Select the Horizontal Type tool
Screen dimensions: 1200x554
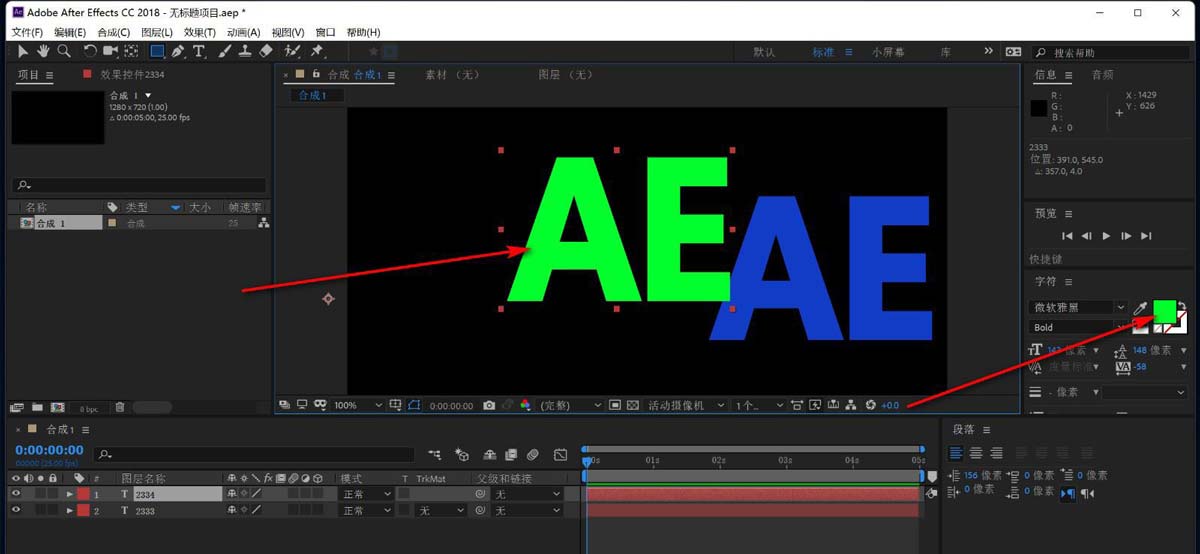(x=199, y=51)
